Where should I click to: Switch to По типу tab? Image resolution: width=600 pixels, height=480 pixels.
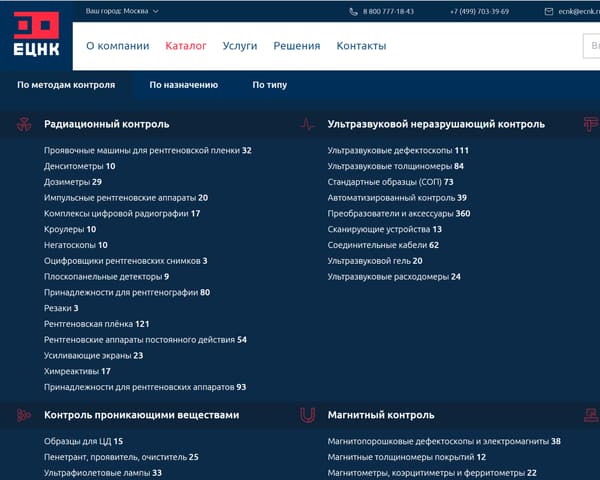(269, 85)
